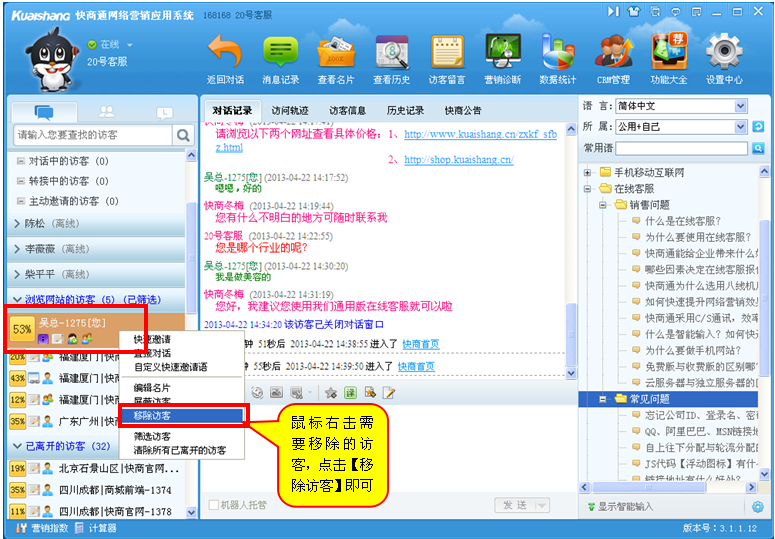This screenshot has height=539, width=775.
Task: Toggle the 机器人托管 checkbox
Action: tap(214, 505)
